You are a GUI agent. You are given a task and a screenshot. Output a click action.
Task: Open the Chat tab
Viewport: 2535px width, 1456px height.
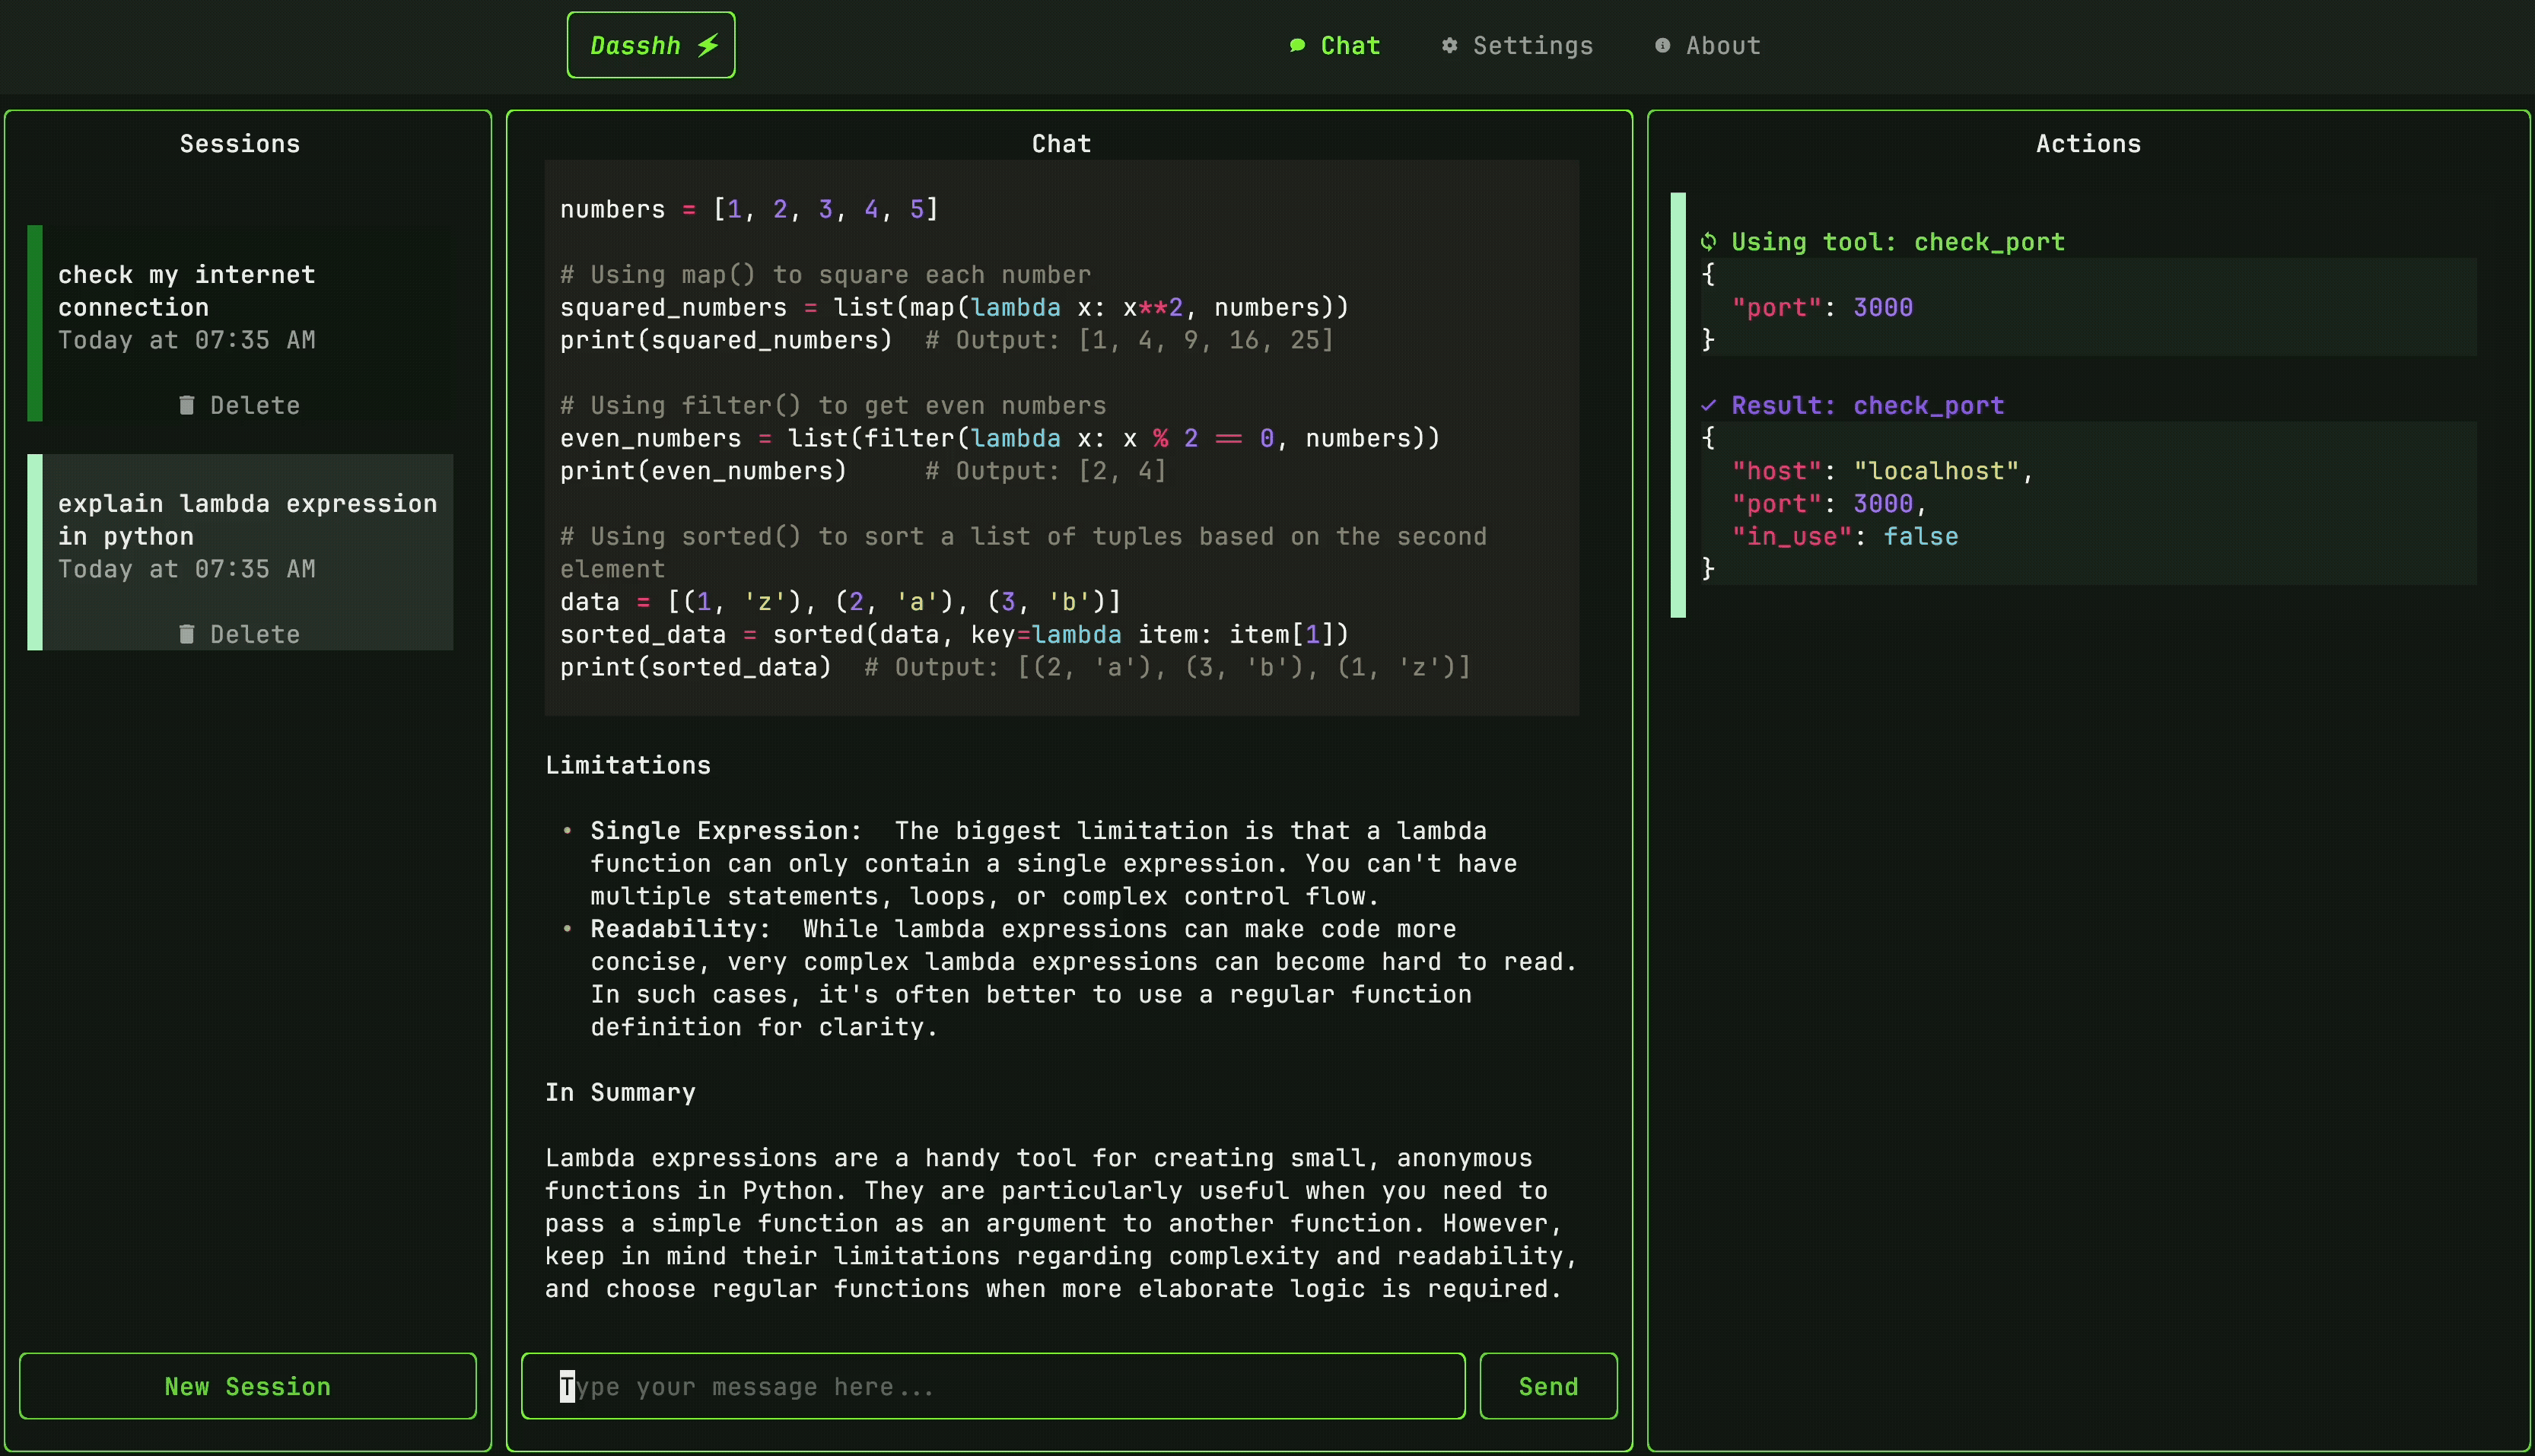1335,45
